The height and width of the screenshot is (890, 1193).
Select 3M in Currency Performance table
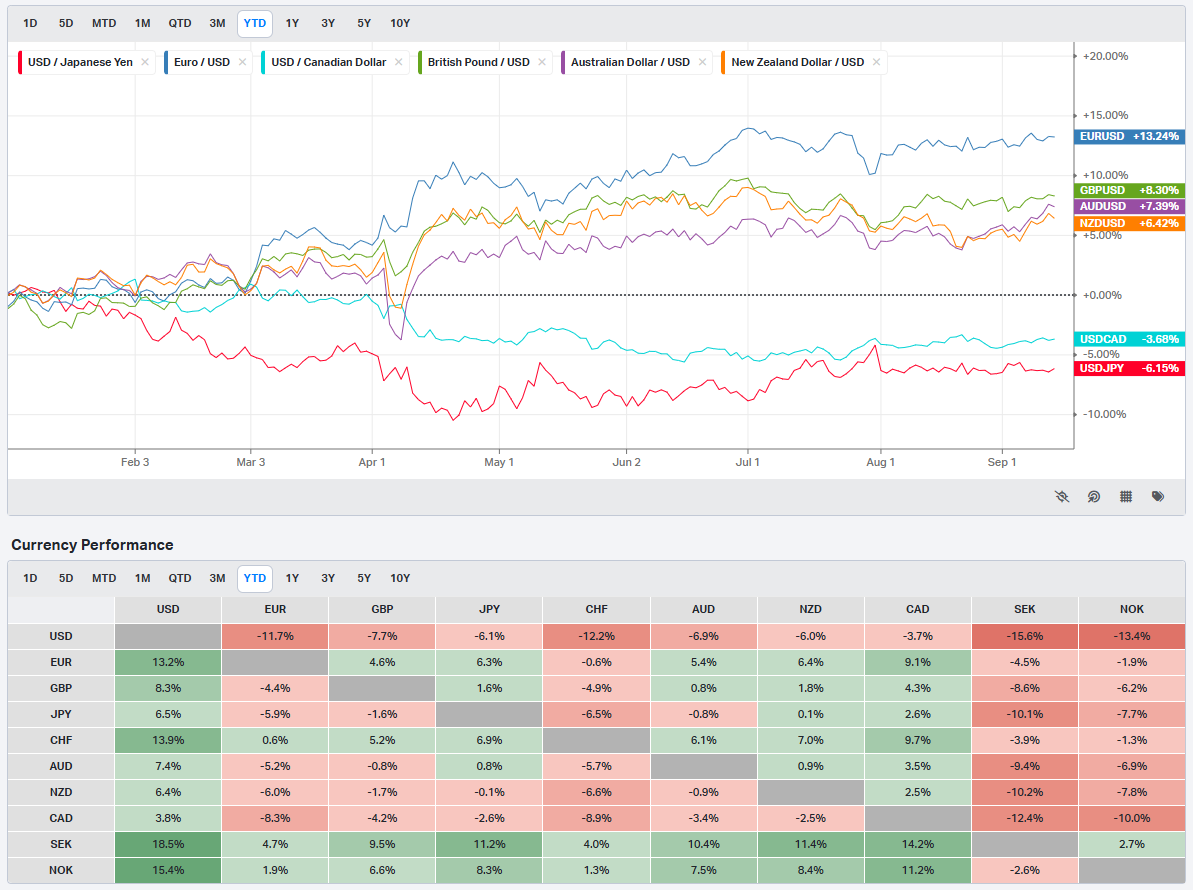pos(218,578)
